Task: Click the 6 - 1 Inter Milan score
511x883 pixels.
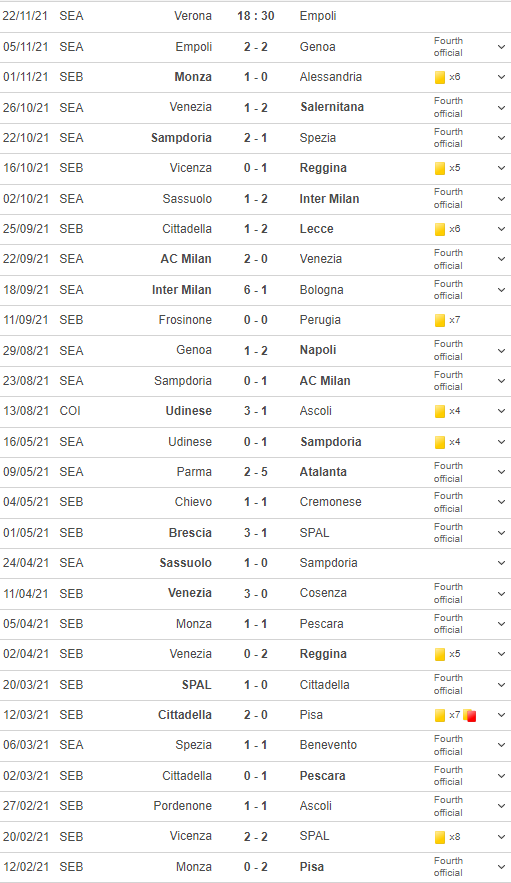Action: click(256, 290)
